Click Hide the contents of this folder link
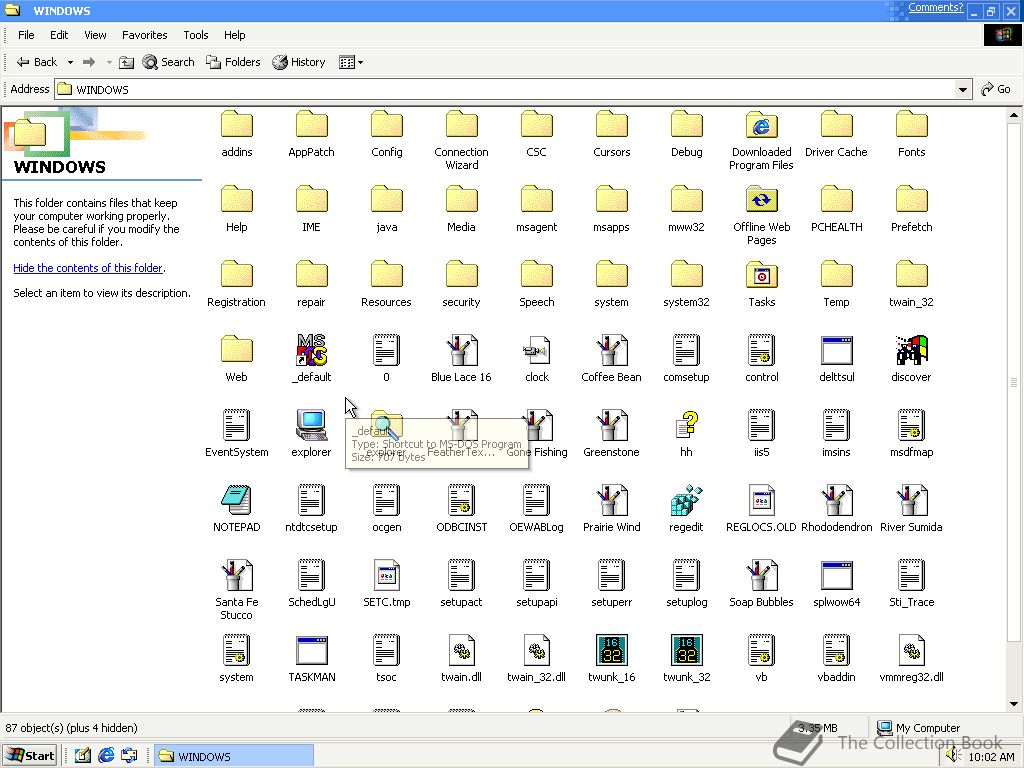This screenshot has height=768, width=1024. coord(88,268)
